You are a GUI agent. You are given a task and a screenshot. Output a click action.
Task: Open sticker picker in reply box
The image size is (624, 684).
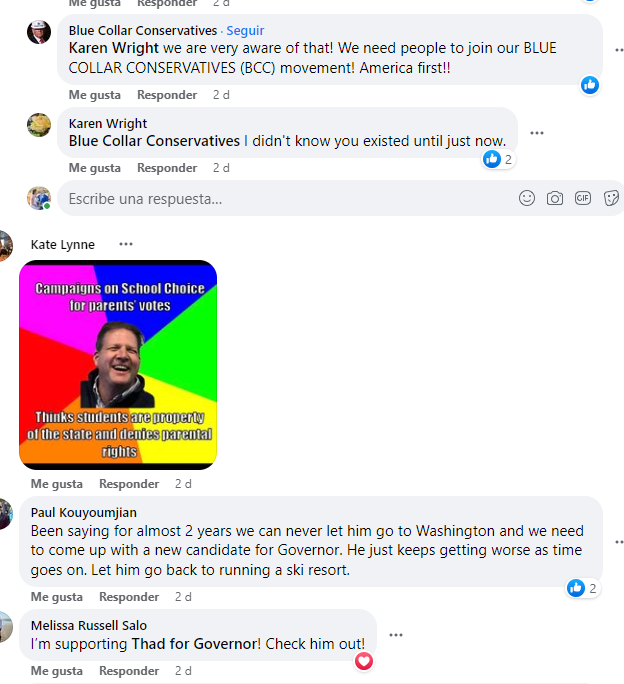611,198
